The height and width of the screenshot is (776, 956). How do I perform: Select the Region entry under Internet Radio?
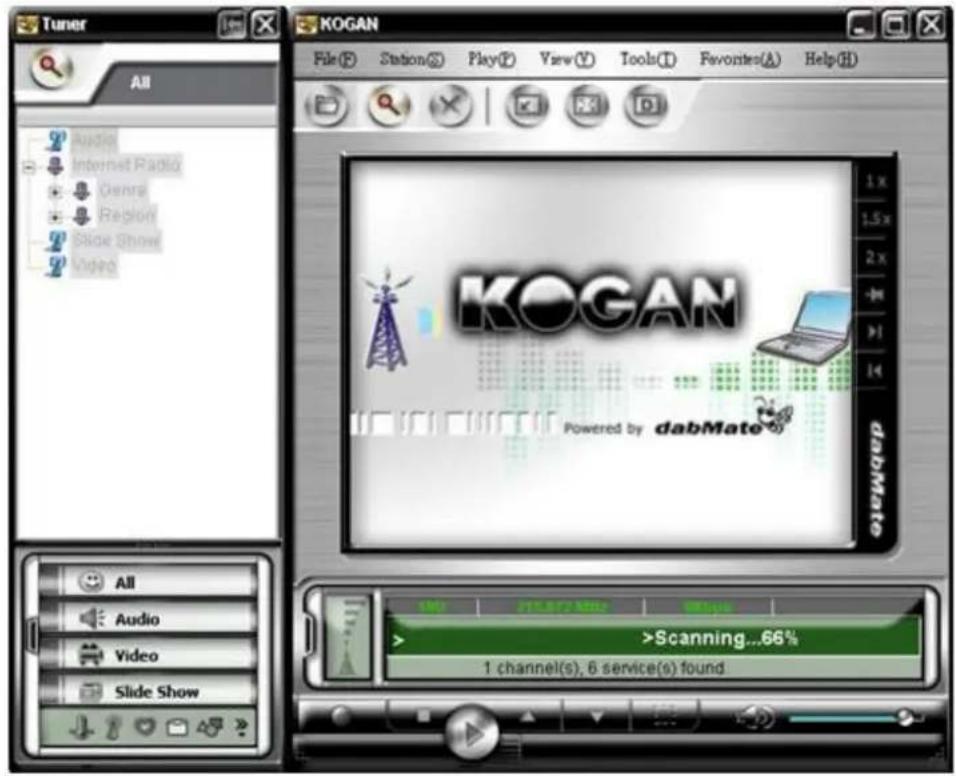tap(127, 215)
